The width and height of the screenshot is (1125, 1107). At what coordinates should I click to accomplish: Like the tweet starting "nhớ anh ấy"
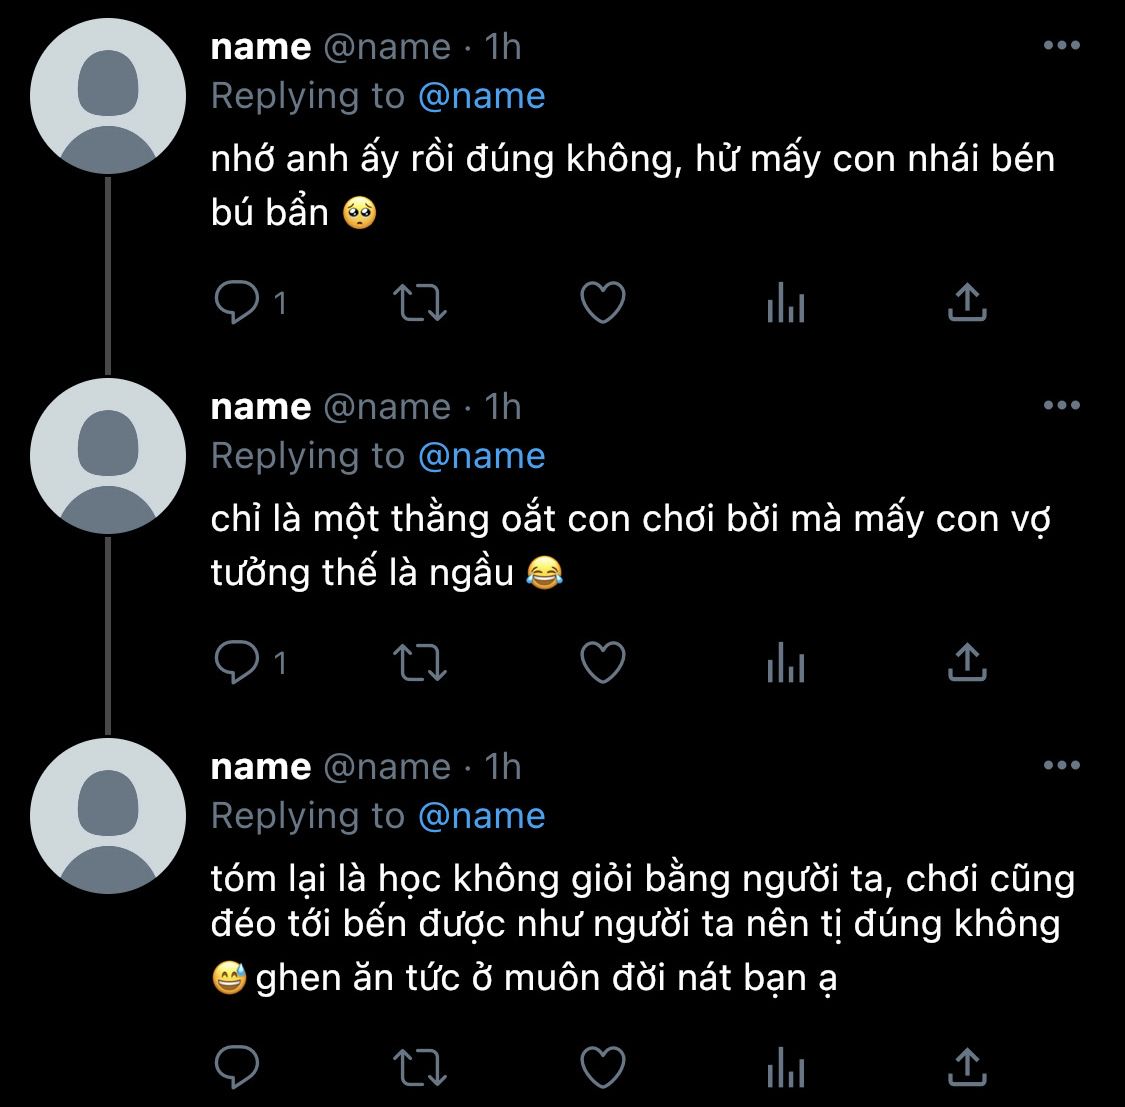[603, 303]
